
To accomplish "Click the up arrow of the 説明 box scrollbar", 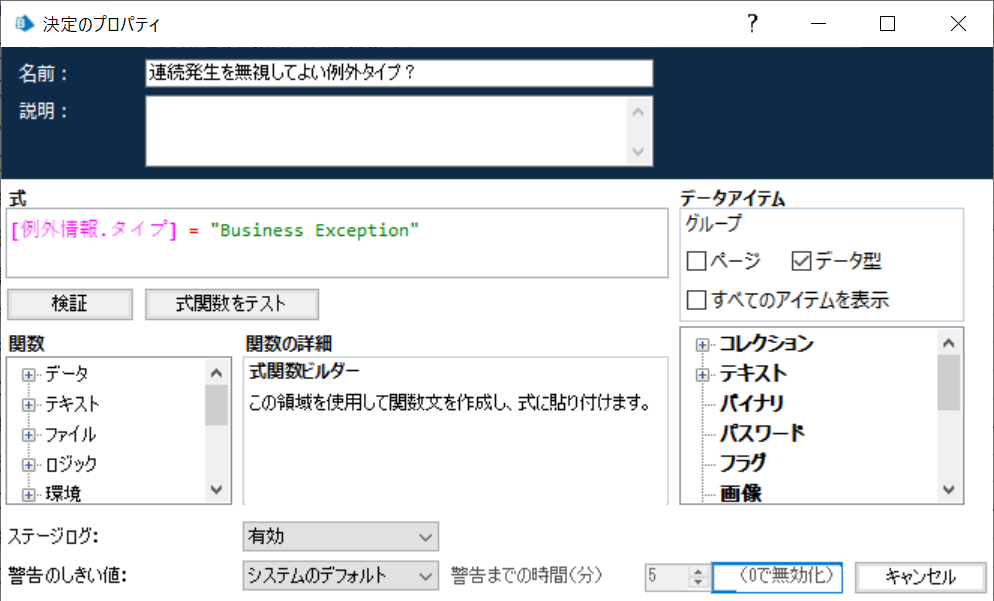I will point(638,112).
